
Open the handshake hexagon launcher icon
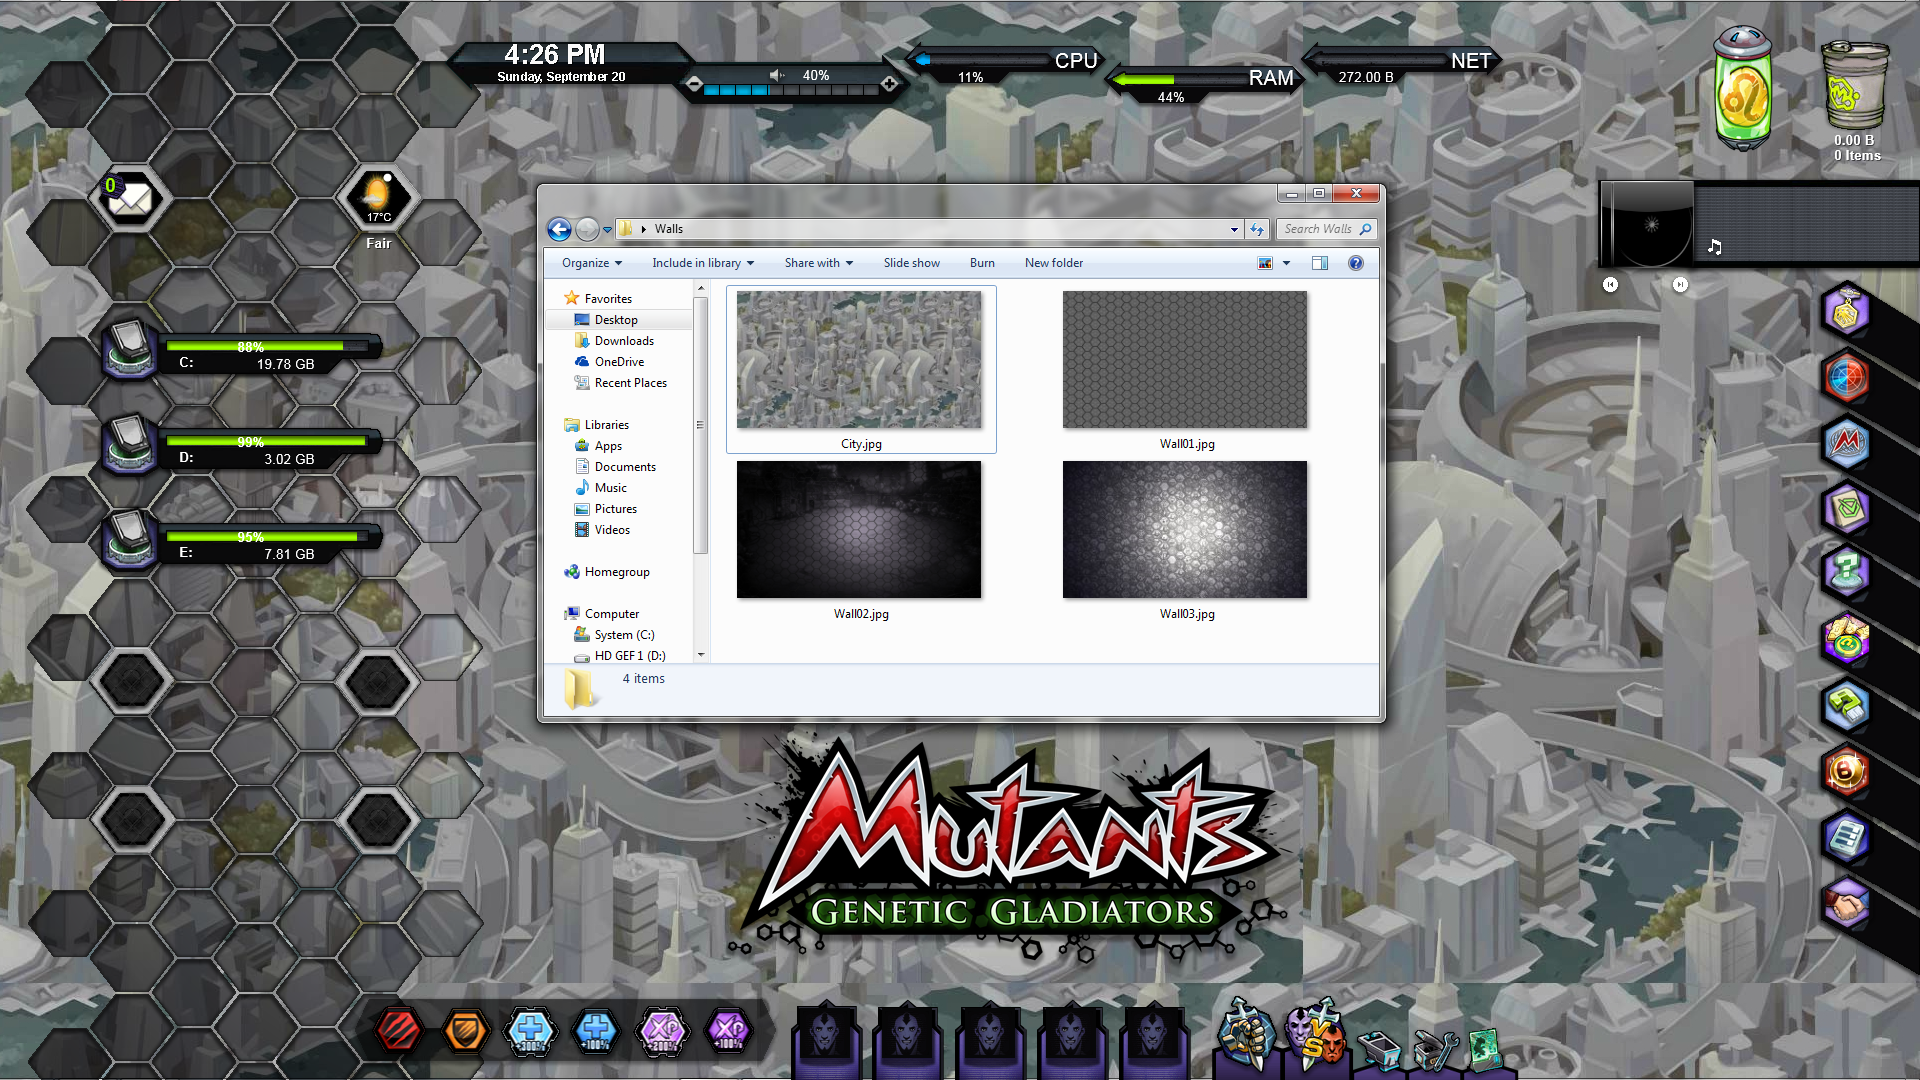pos(1846,905)
